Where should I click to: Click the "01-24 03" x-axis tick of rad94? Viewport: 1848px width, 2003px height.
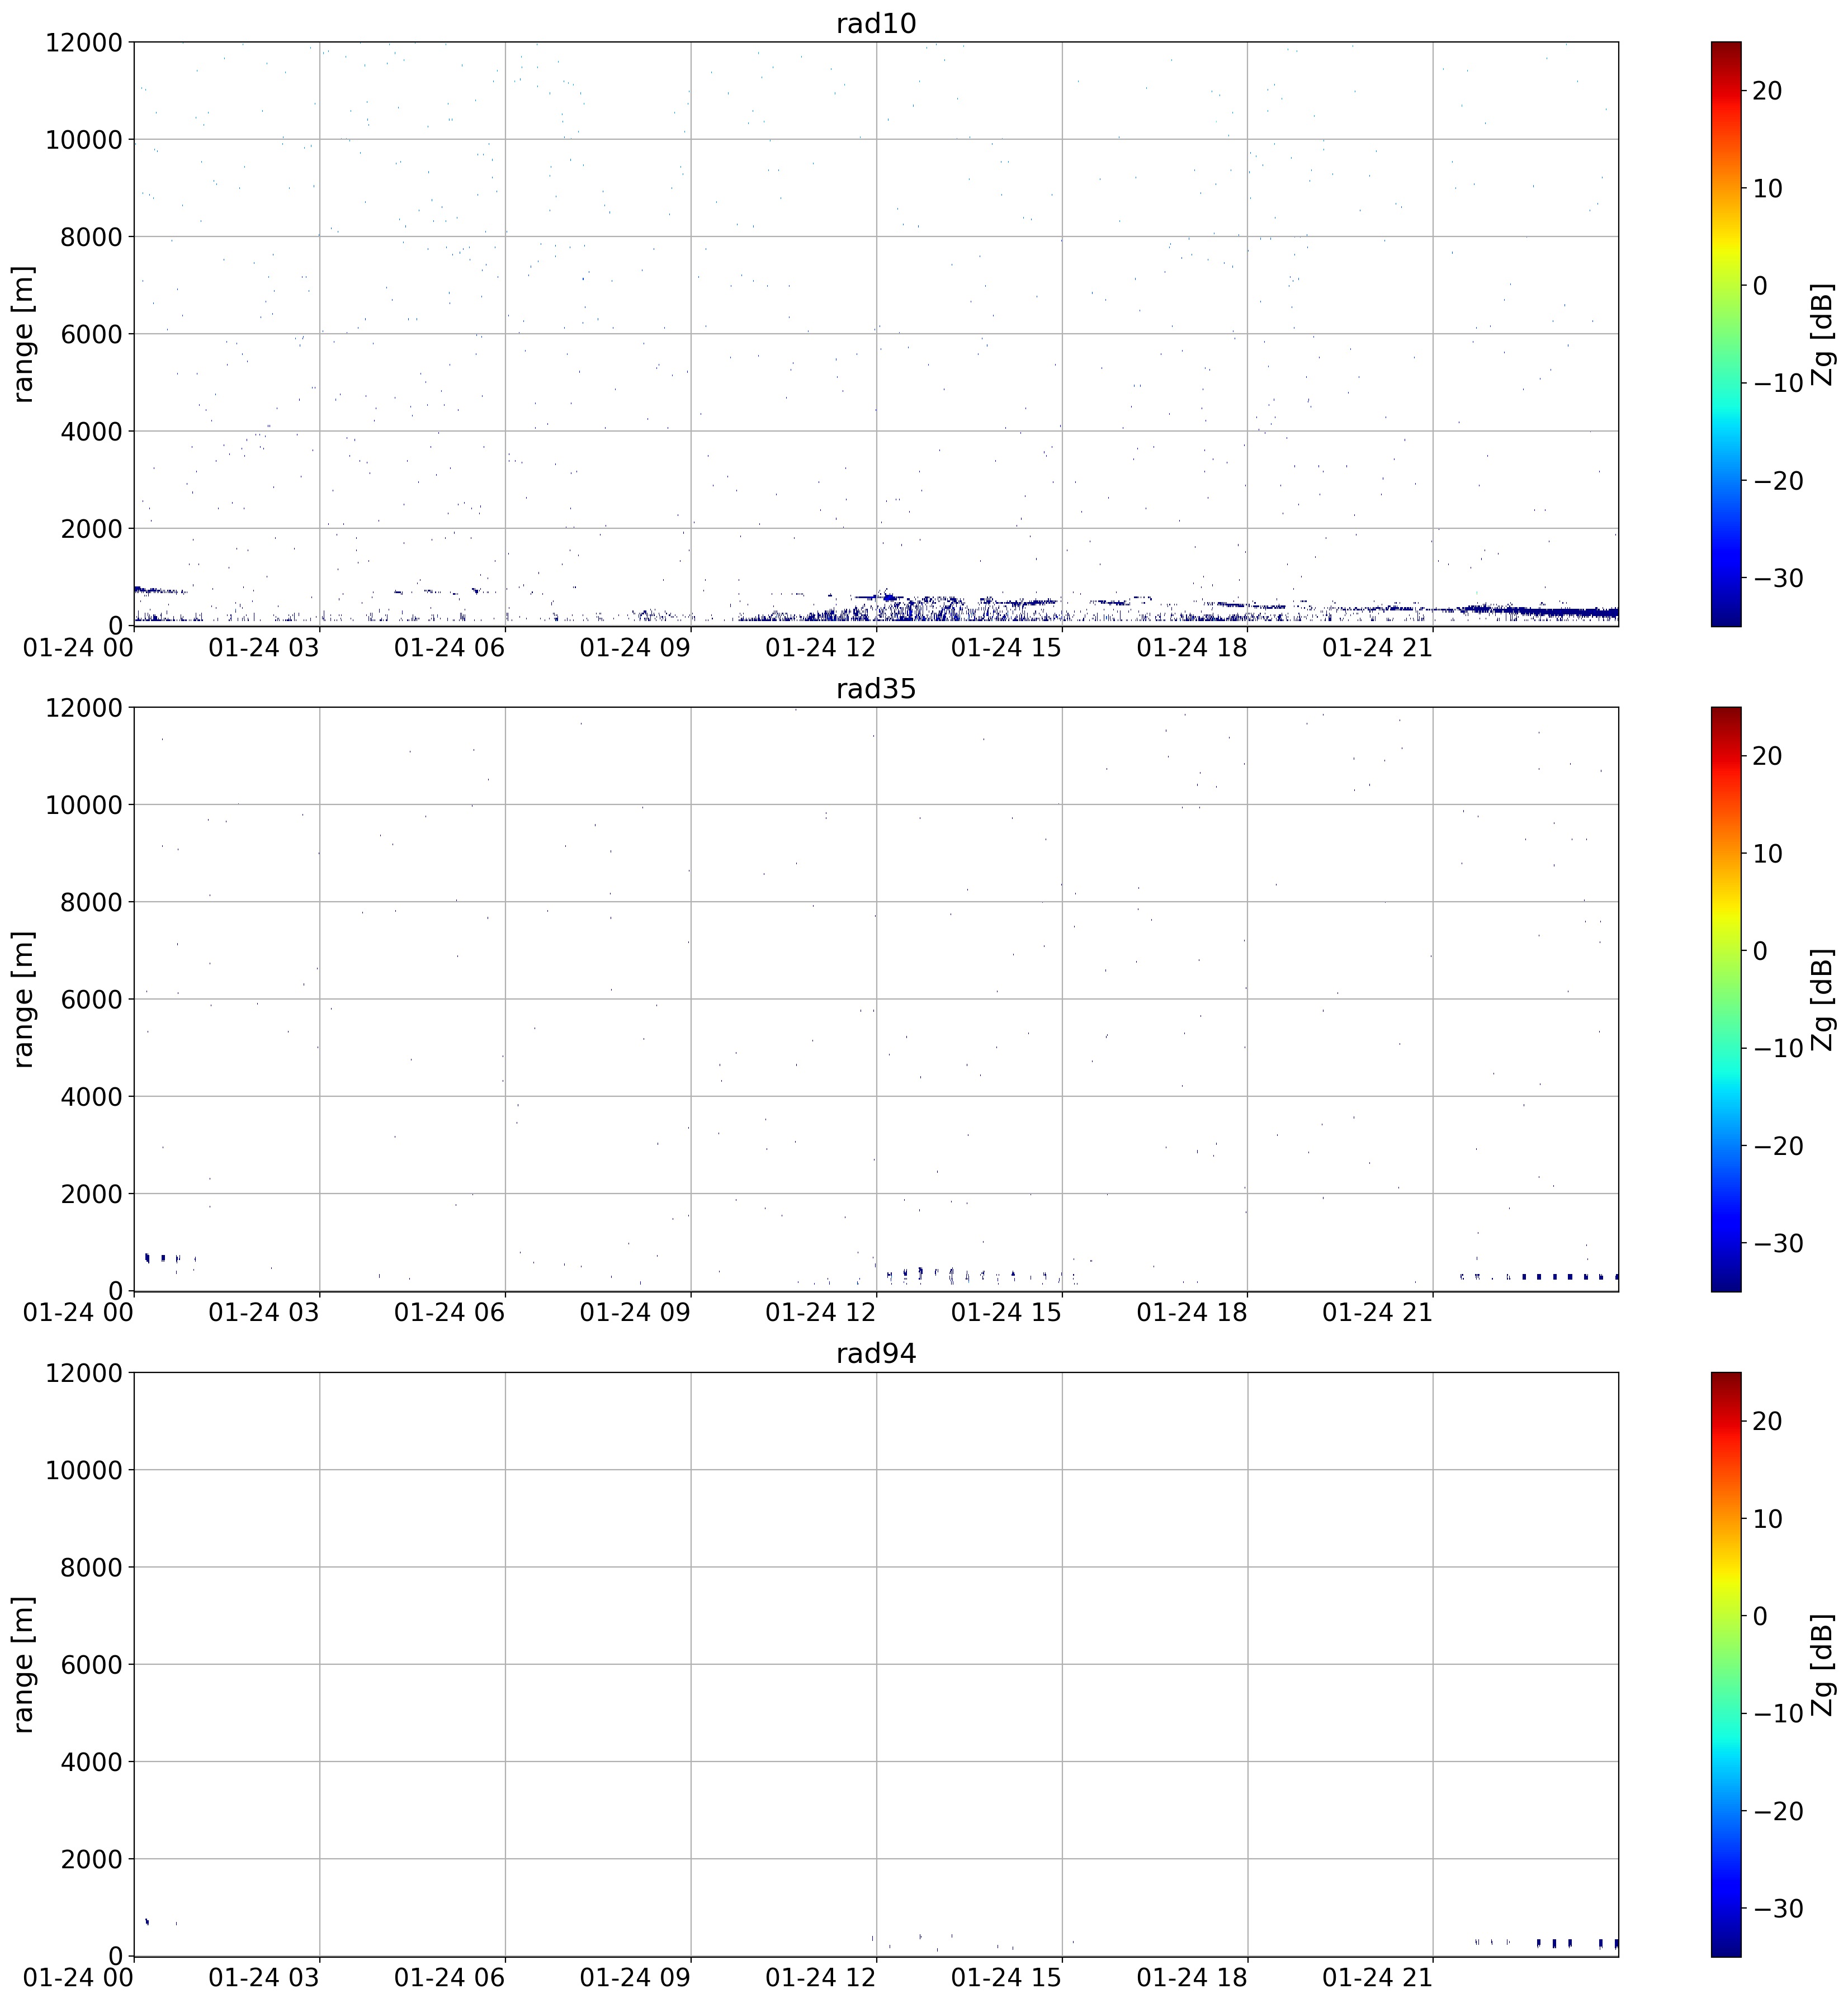[x=264, y=1977]
